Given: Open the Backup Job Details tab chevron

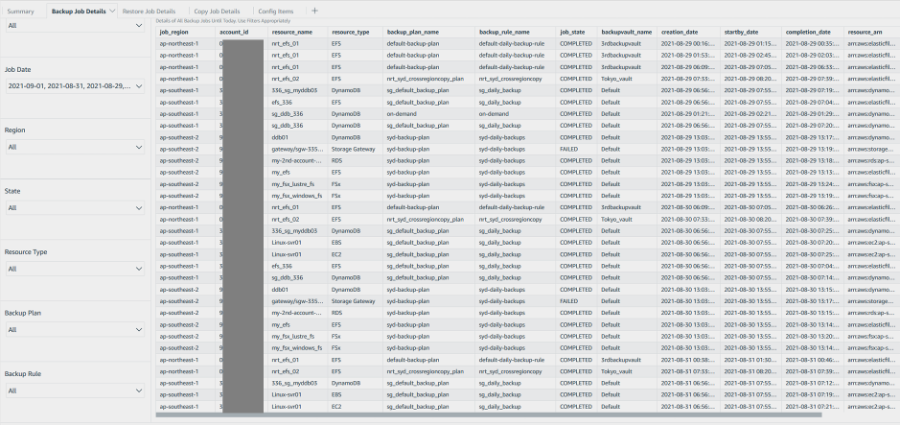Looking at the screenshot, I should tap(113, 11).
